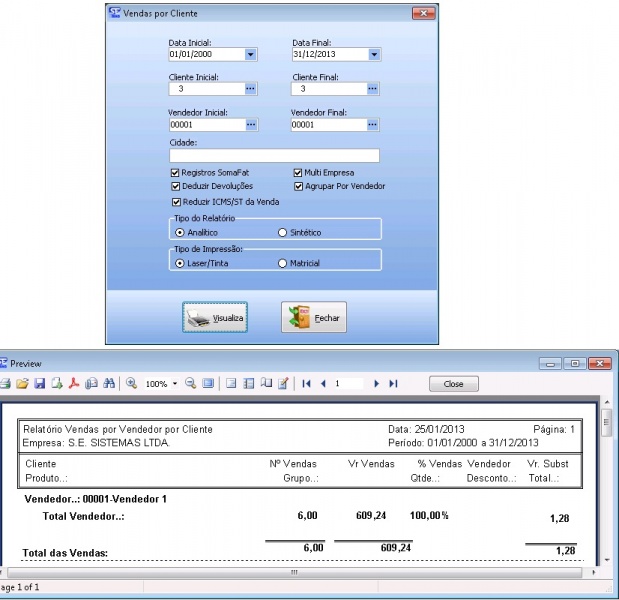Image resolution: width=619 pixels, height=600 pixels.
Task: Click the zoom in magnifier icon
Action: [131, 384]
